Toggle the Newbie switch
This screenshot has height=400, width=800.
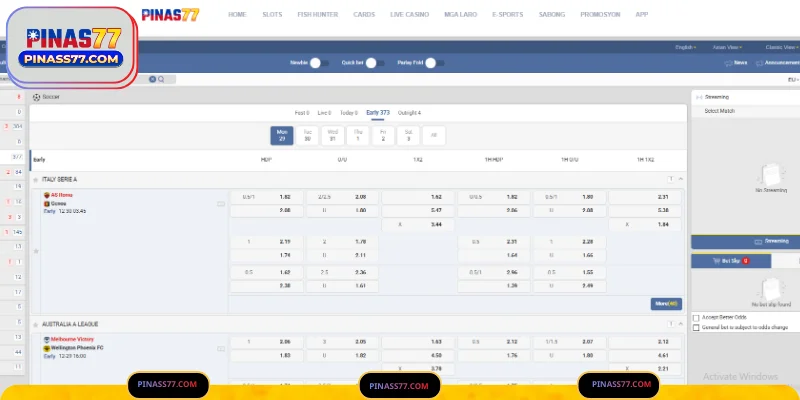pos(319,63)
